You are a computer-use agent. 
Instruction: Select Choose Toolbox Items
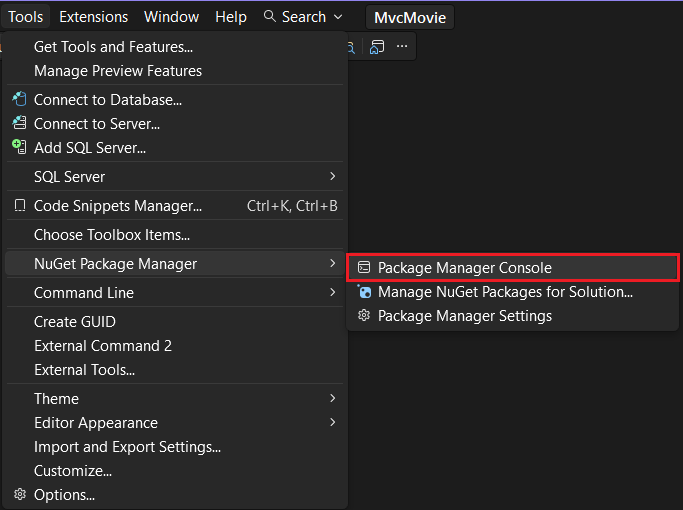click(x=175, y=235)
